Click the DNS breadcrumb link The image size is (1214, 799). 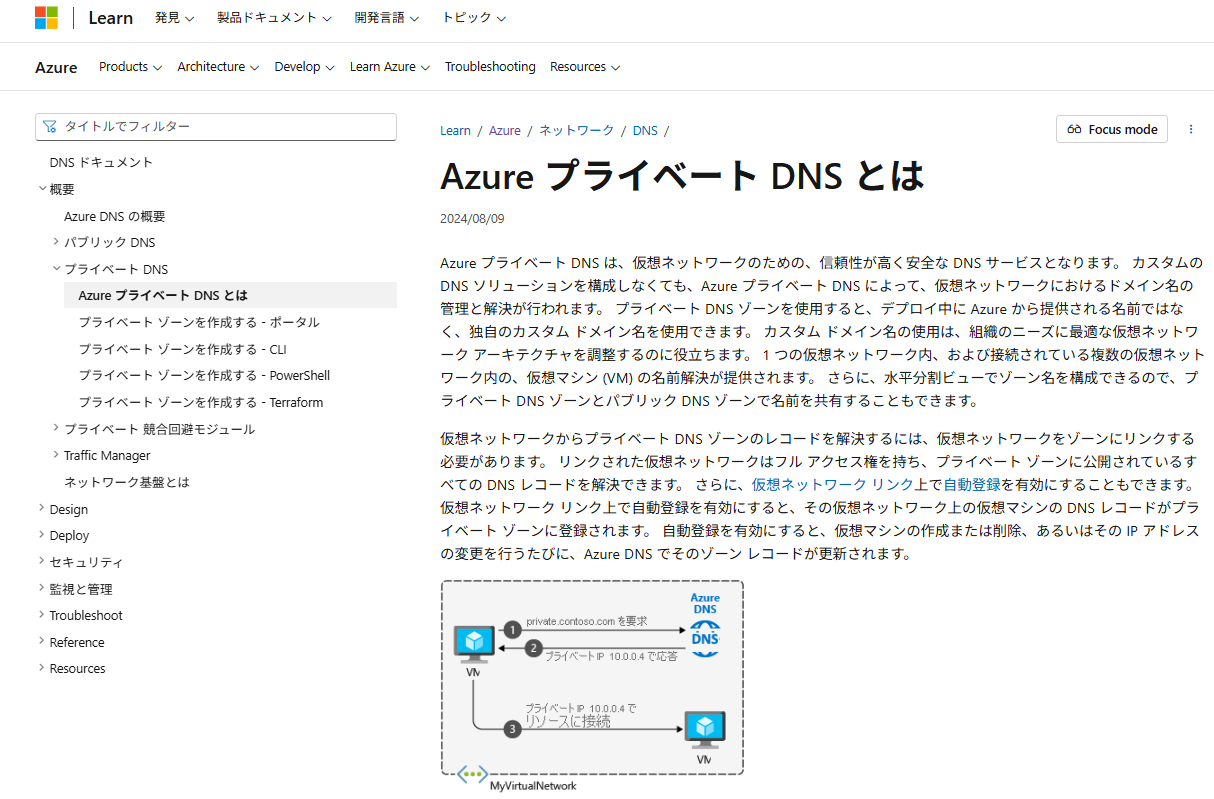[645, 131]
